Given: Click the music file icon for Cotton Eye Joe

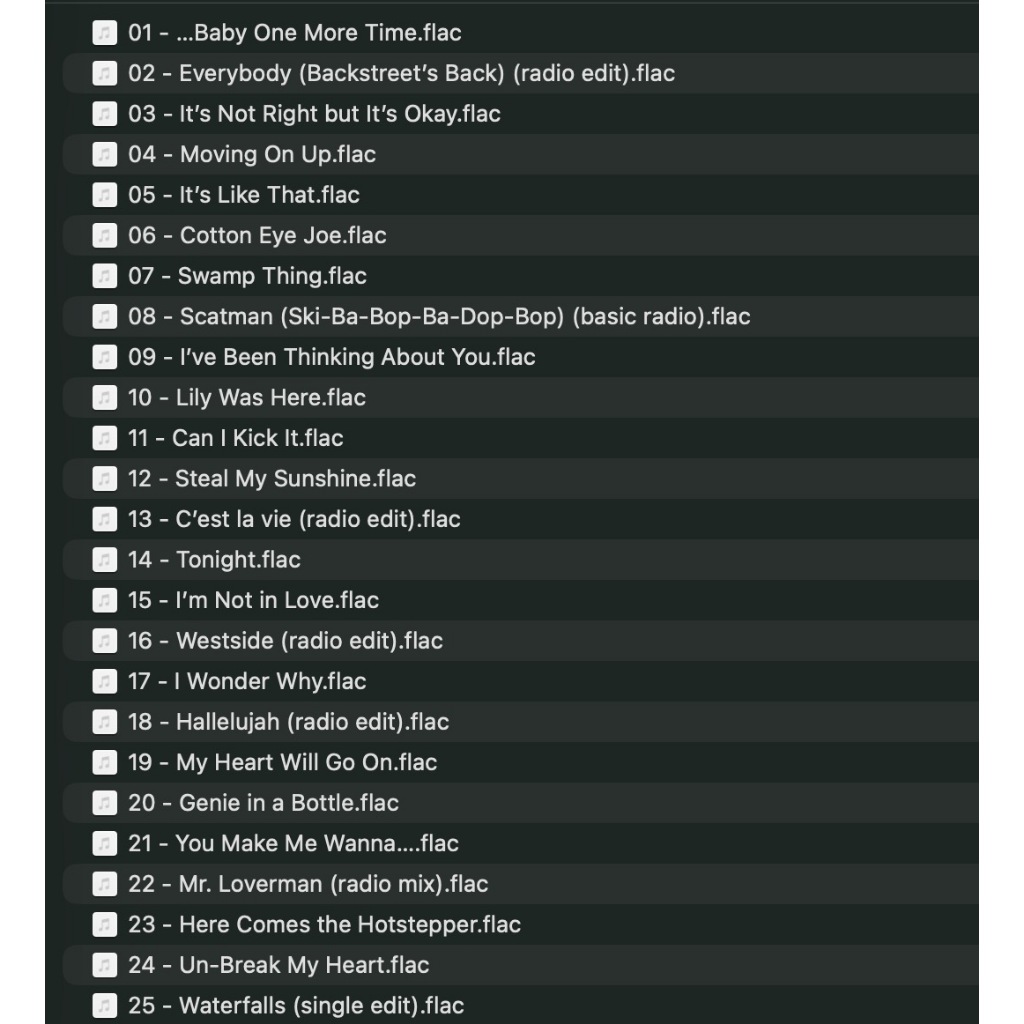Looking at the screenshot, I should click(104, 235).
